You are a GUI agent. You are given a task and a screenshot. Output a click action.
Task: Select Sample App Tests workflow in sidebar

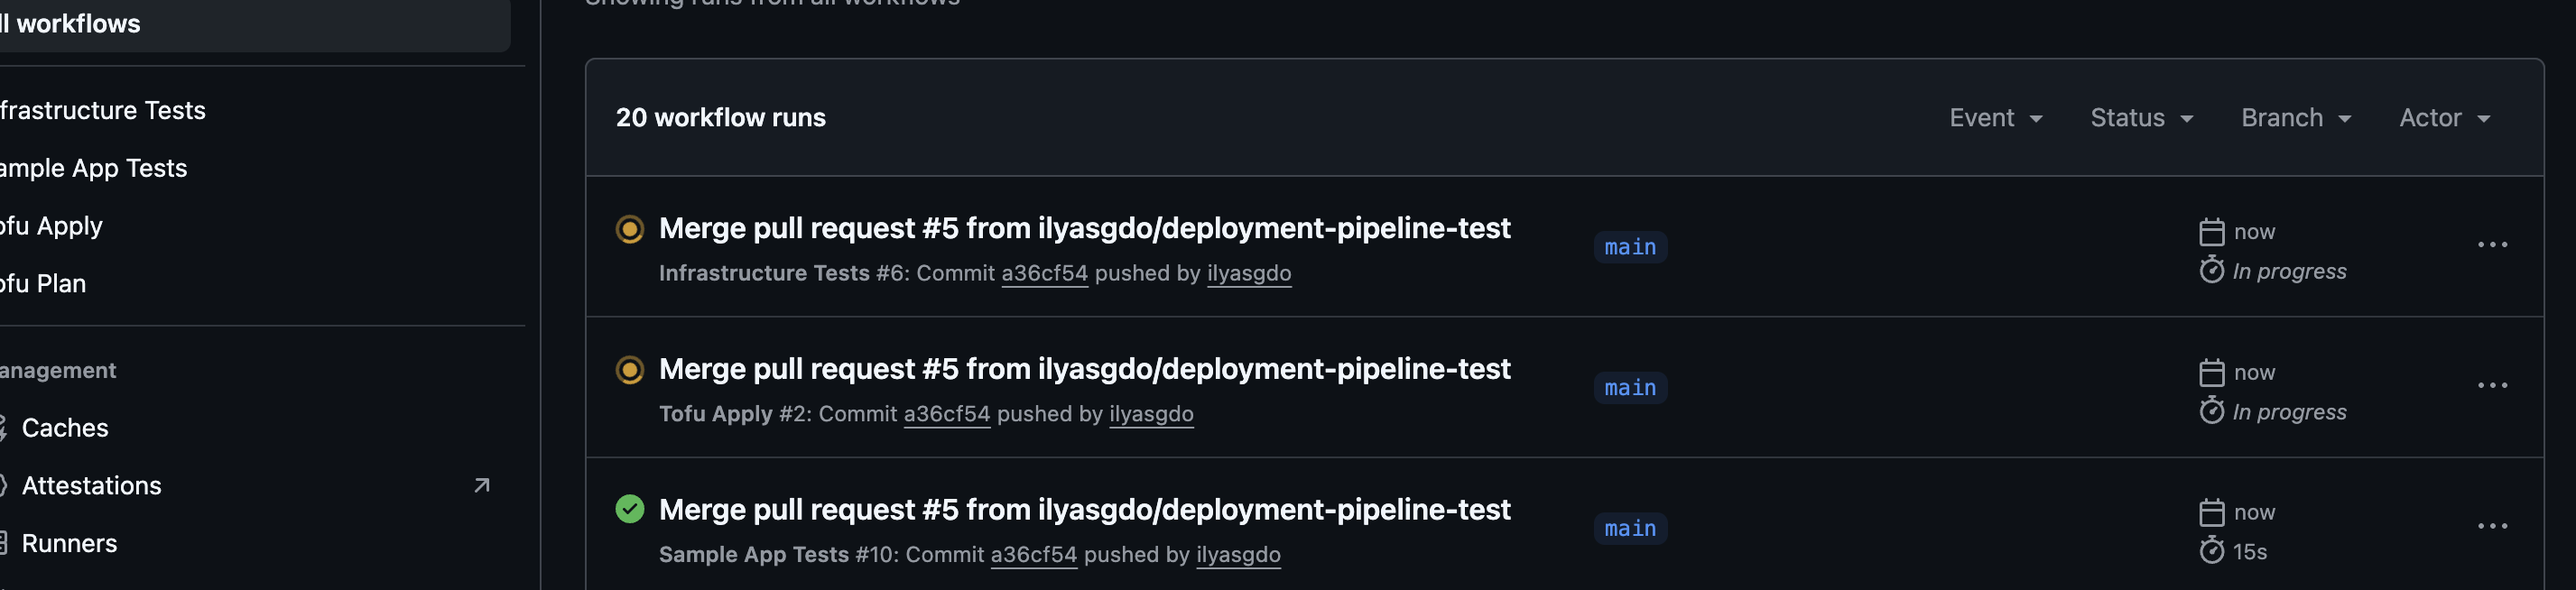93,168
